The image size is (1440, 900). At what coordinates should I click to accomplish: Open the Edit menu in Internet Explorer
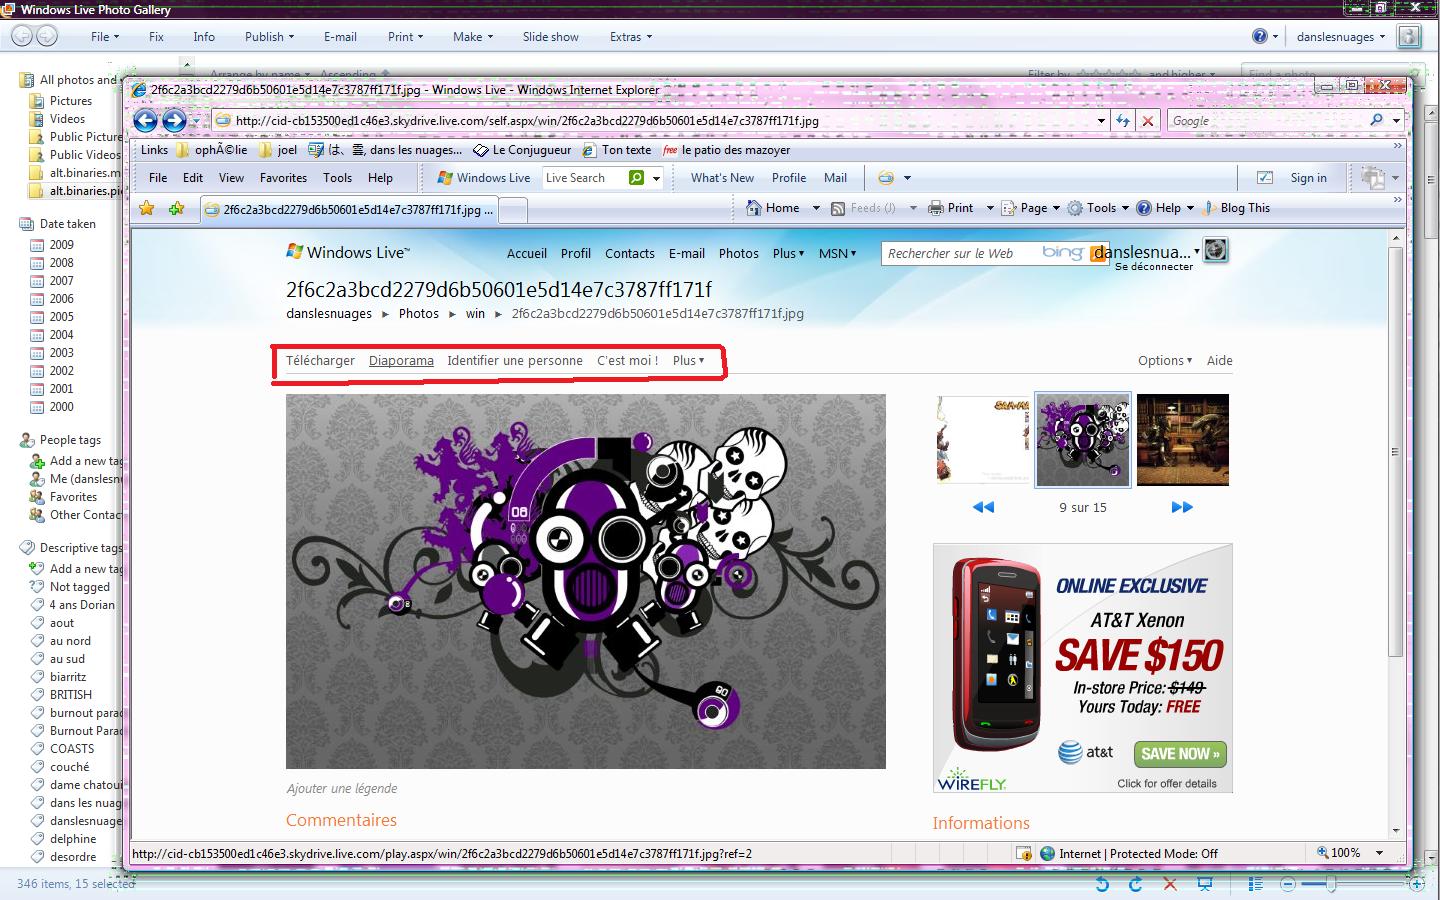click(x=193, y=178)
